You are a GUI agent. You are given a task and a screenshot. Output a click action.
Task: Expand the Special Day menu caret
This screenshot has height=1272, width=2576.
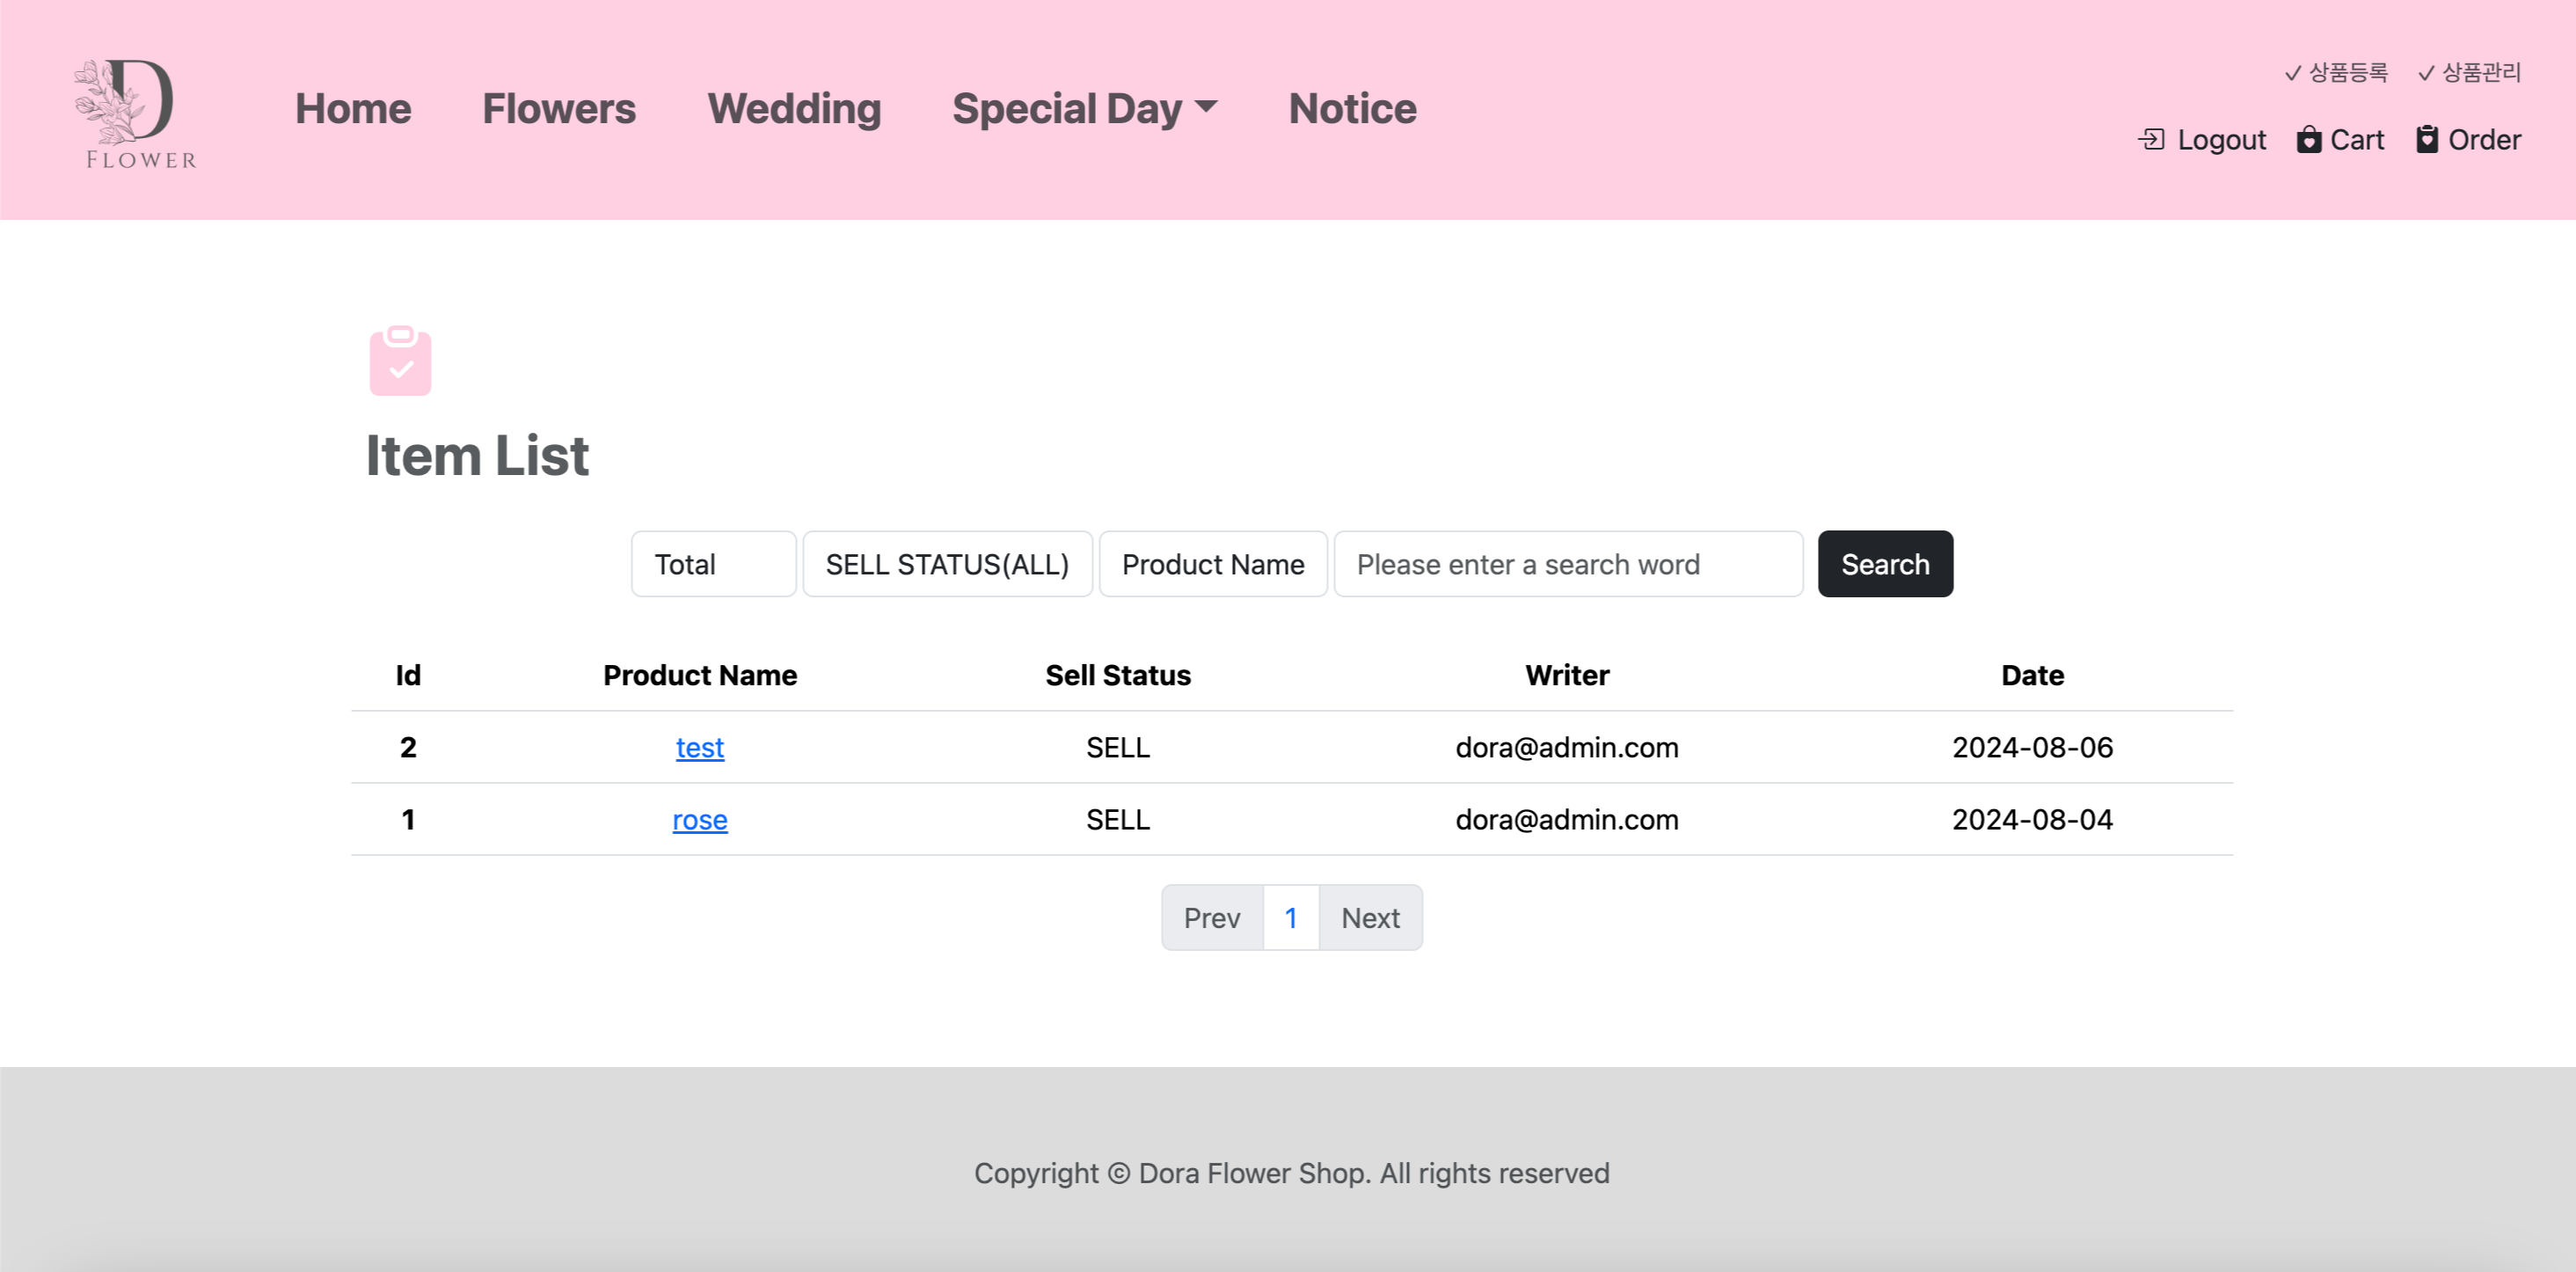tap(1207, 107)
